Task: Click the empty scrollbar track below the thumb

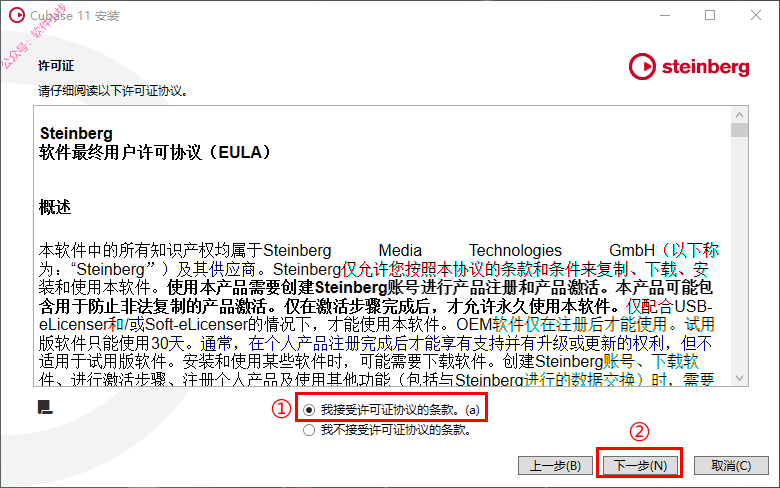Action: (x=740, y=254)
